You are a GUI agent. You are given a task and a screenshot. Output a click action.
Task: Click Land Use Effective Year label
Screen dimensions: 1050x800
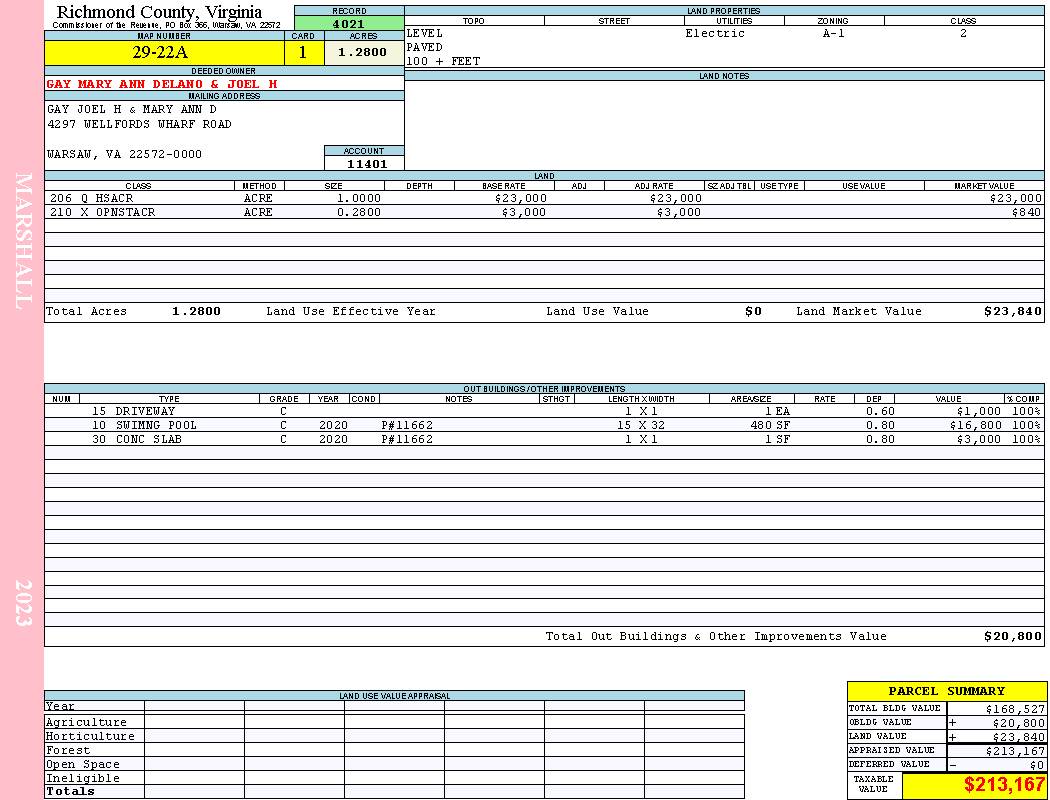351,311
